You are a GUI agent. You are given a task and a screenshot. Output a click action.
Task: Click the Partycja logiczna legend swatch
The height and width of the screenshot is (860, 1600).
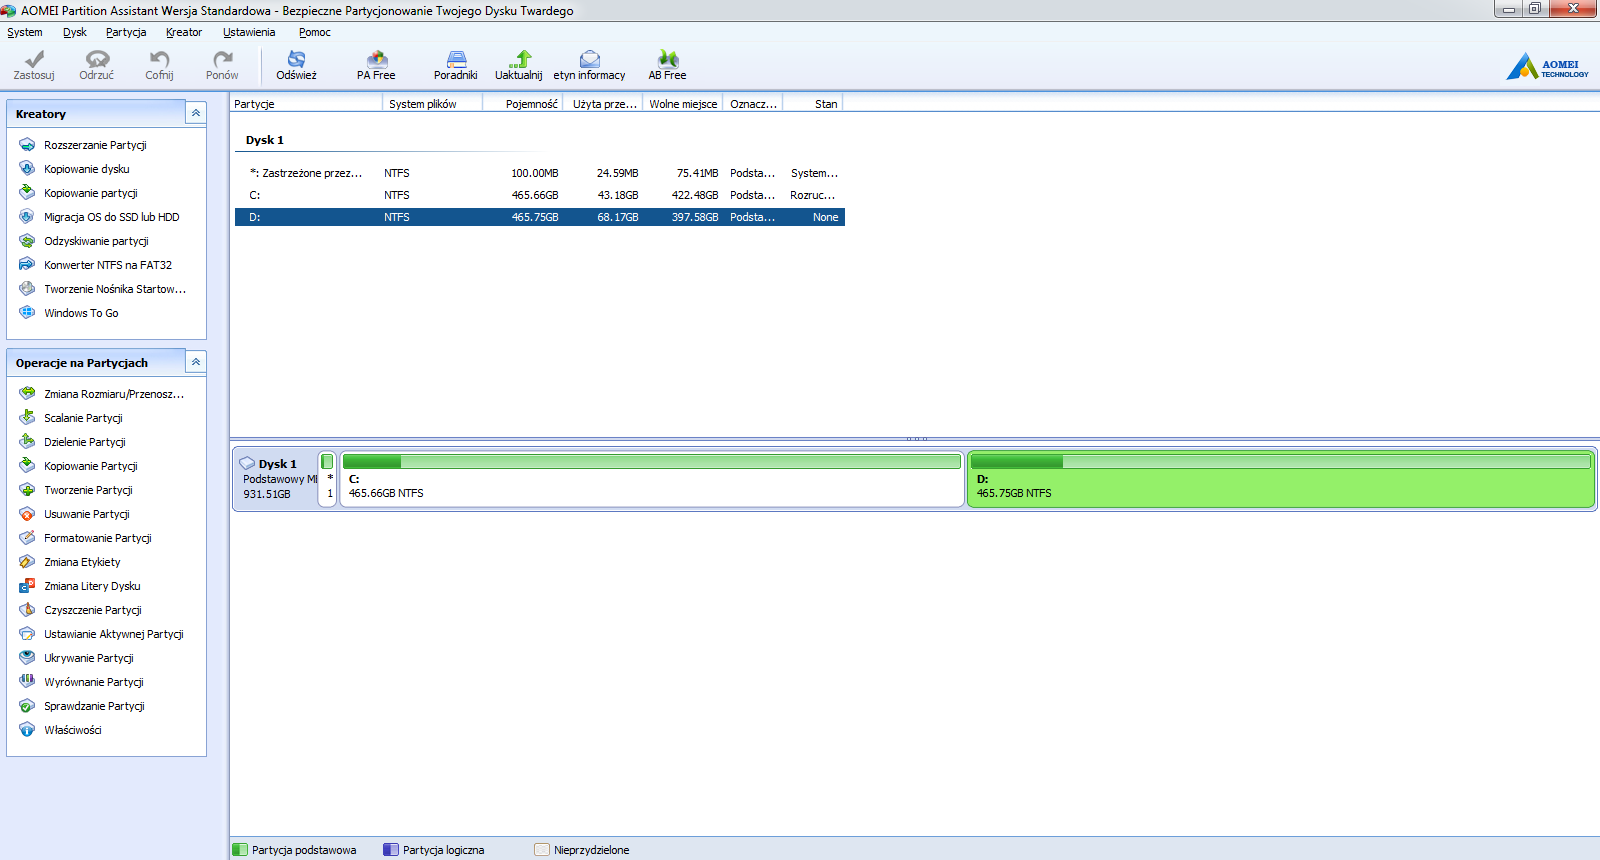point(391,850)
